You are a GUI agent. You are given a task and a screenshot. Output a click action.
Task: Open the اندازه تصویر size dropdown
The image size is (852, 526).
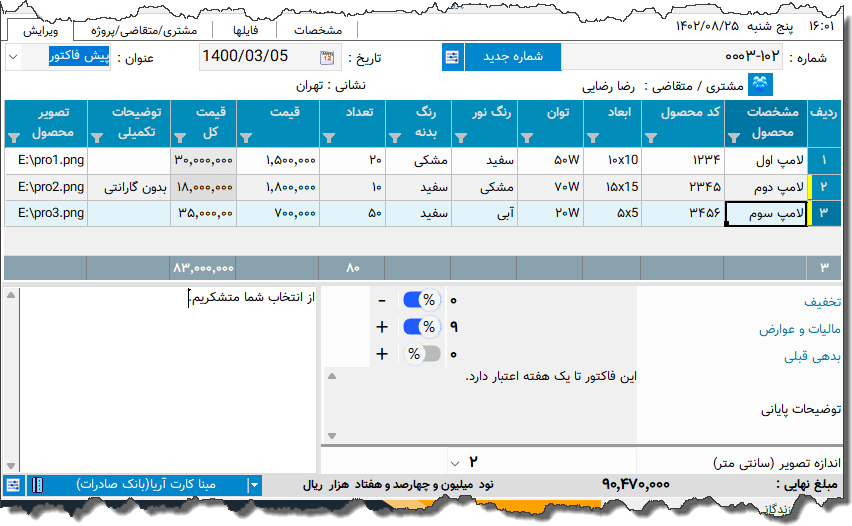(455, 463)
